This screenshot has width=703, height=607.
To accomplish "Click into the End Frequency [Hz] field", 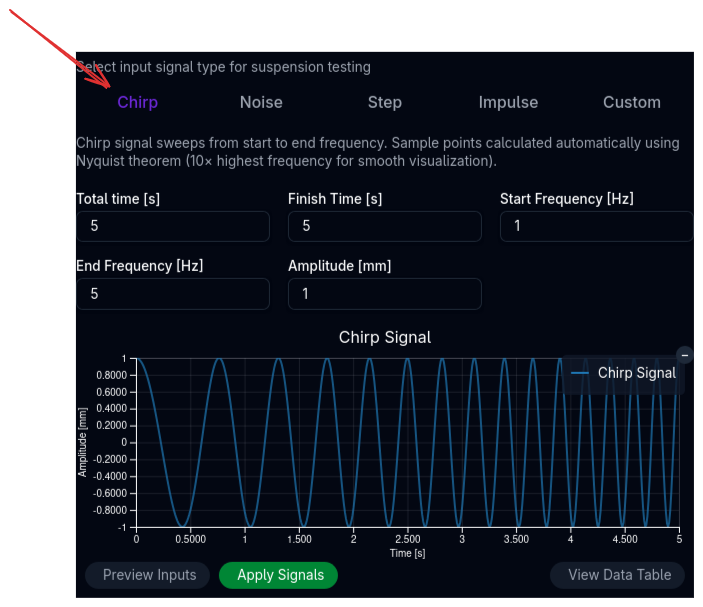I will (x=172, y=294).
